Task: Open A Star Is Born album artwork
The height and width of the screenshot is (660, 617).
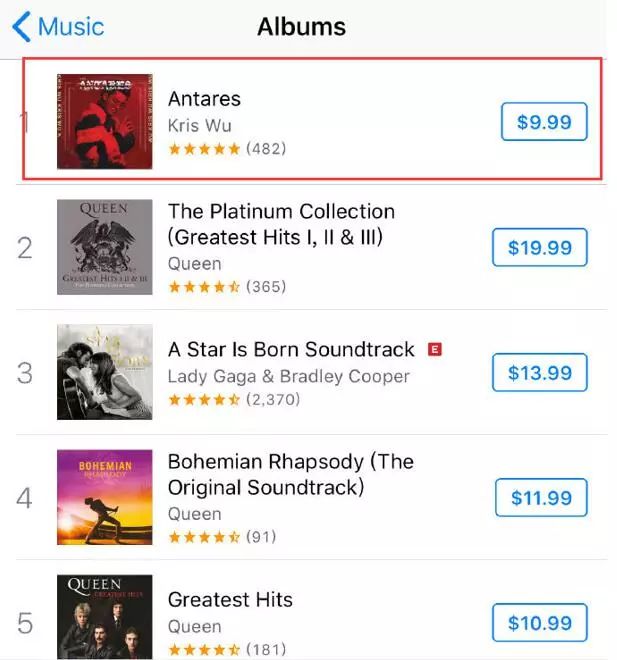Action: [x=105, y=372]
